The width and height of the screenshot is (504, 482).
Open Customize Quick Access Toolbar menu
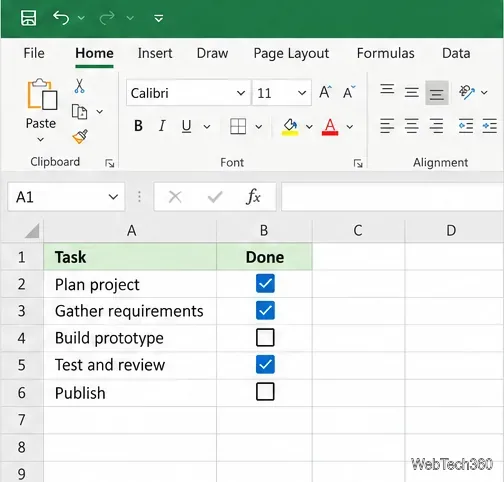coord(159,18)
